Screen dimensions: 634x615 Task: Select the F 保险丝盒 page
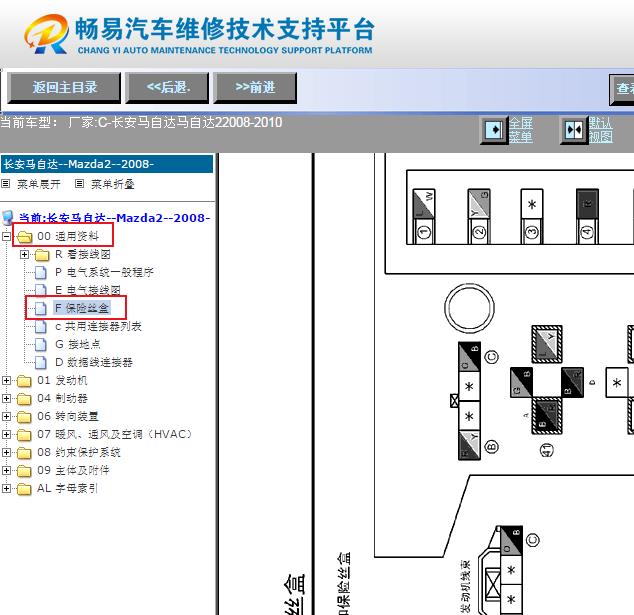(82, 308)
